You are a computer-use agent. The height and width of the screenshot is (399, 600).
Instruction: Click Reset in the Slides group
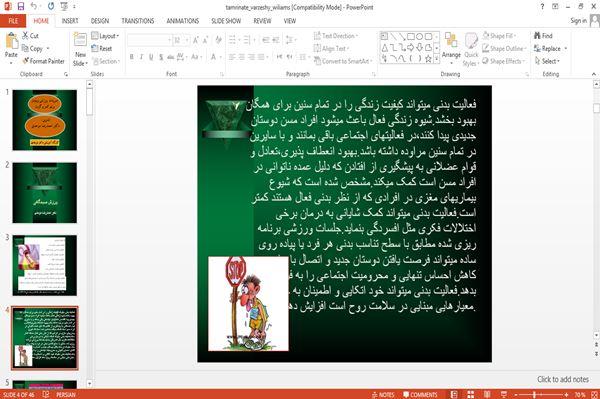coord(102,49)
